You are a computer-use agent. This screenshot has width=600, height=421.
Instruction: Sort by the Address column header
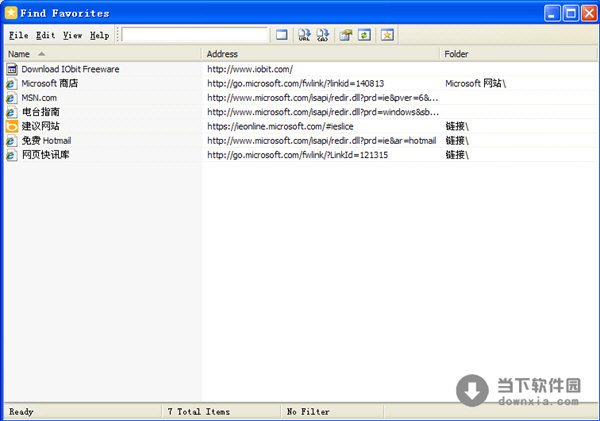(x=321, y=54)
